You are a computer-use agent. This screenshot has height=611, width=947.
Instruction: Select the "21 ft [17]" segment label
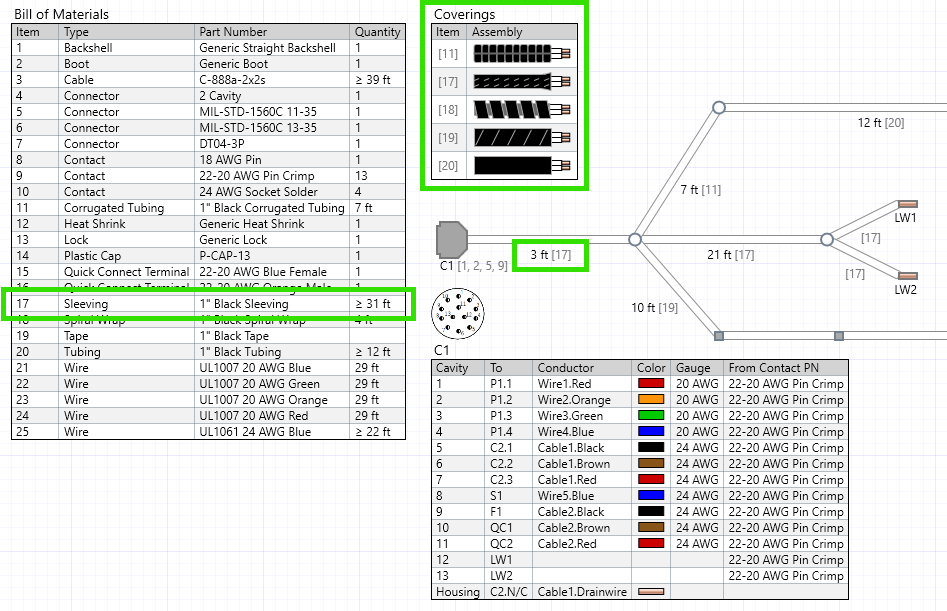731,255
